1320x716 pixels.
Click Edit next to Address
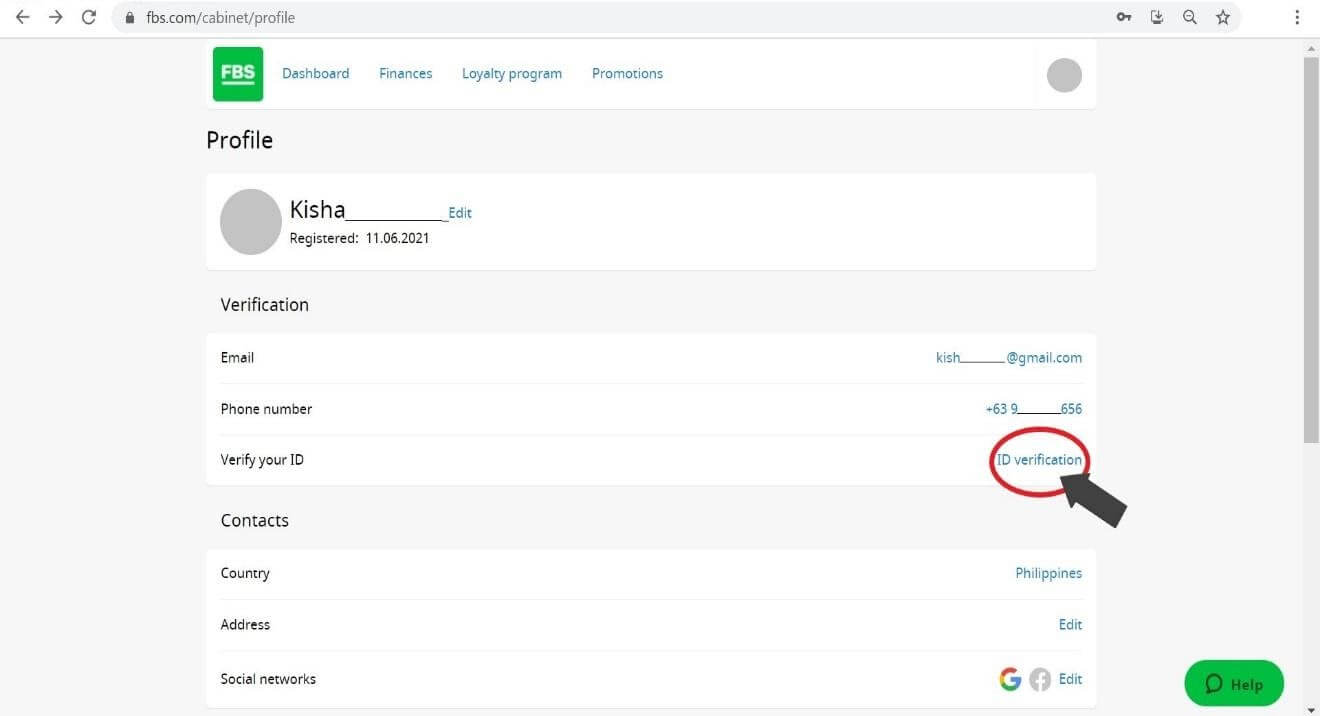pyautogui.click(x=1070, y=624)
